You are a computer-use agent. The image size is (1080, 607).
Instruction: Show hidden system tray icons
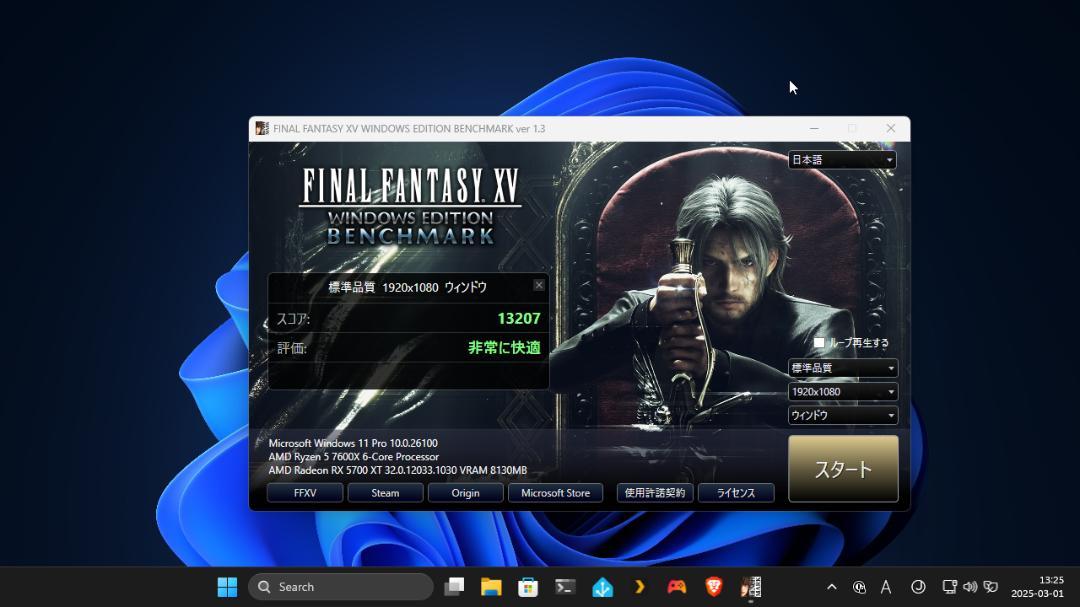[x=832, y=587]
